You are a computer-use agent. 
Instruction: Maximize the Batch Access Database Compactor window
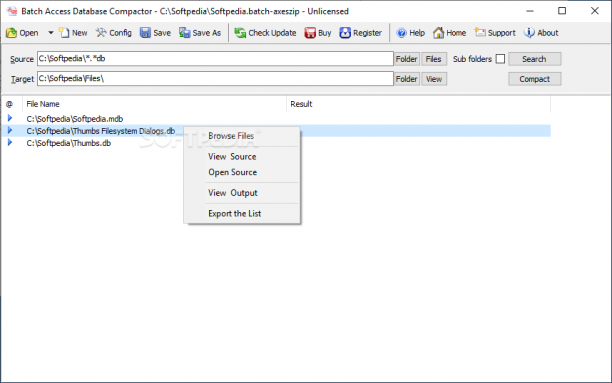point(562,11)
